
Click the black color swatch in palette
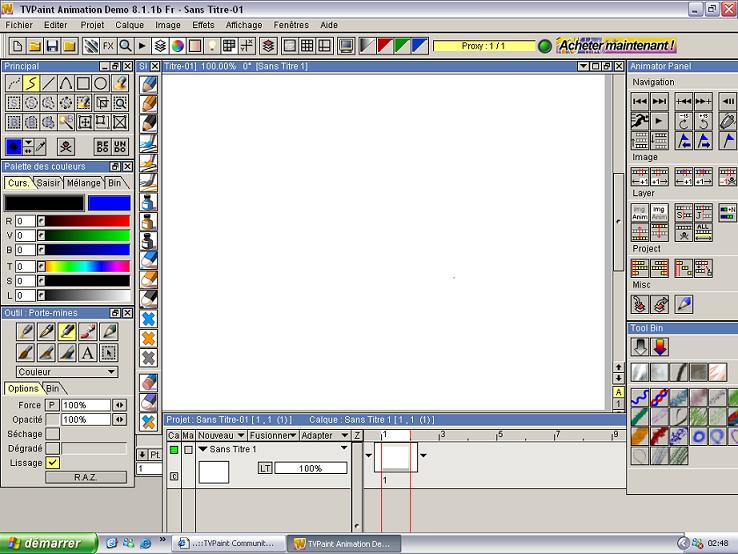click(x=44, y=203)
